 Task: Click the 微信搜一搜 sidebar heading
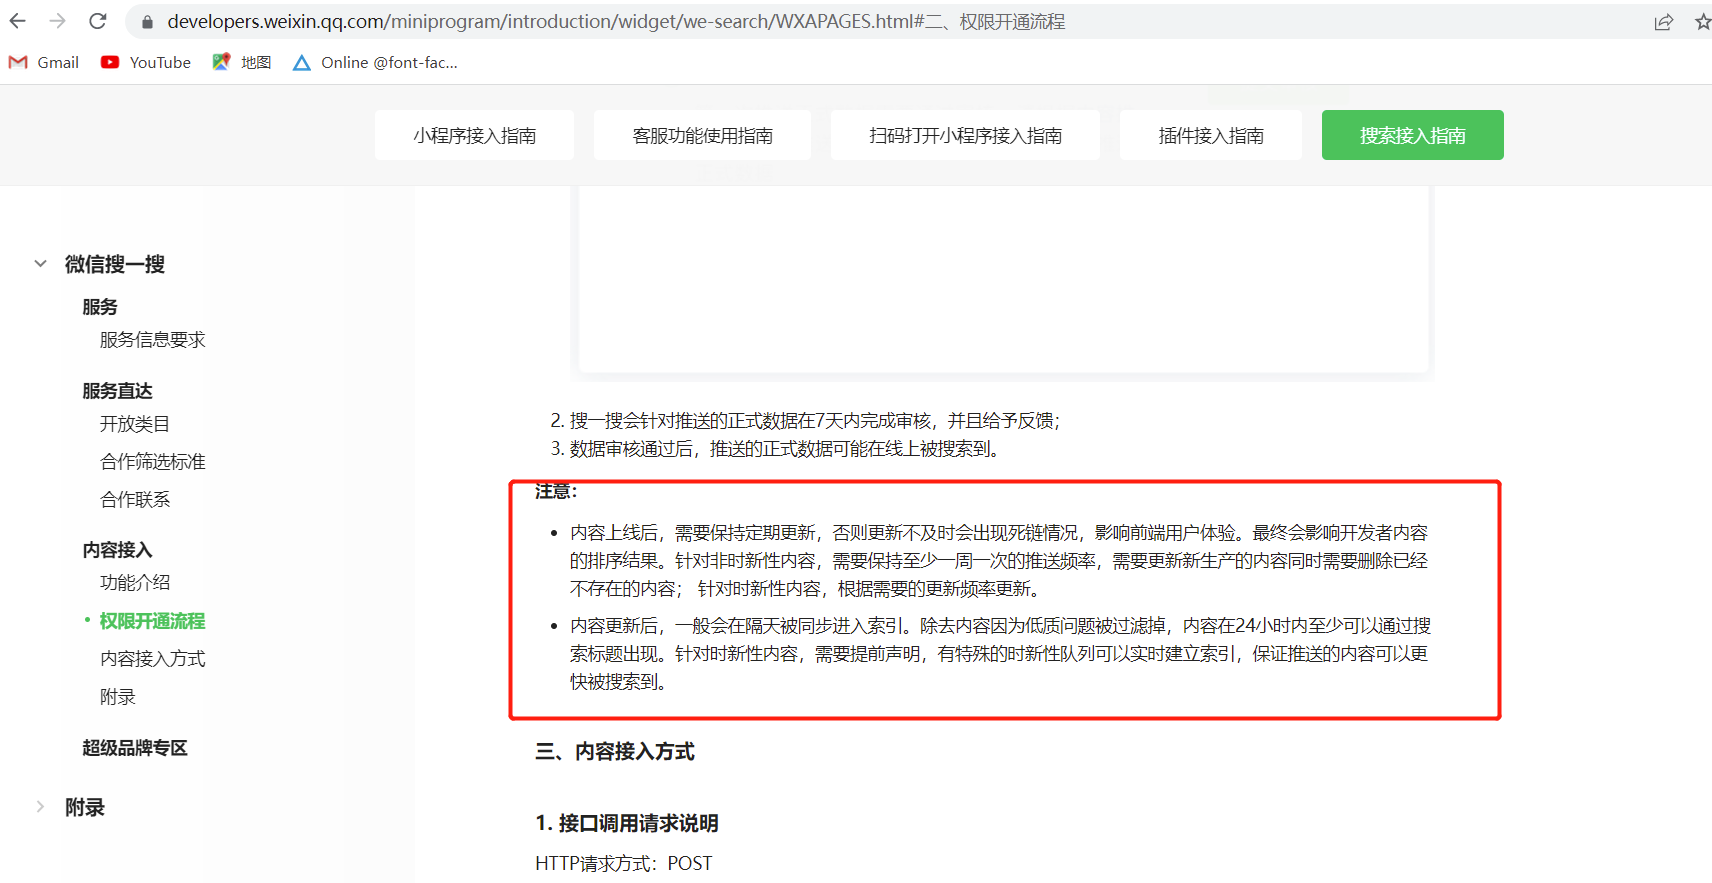(115, 264)
